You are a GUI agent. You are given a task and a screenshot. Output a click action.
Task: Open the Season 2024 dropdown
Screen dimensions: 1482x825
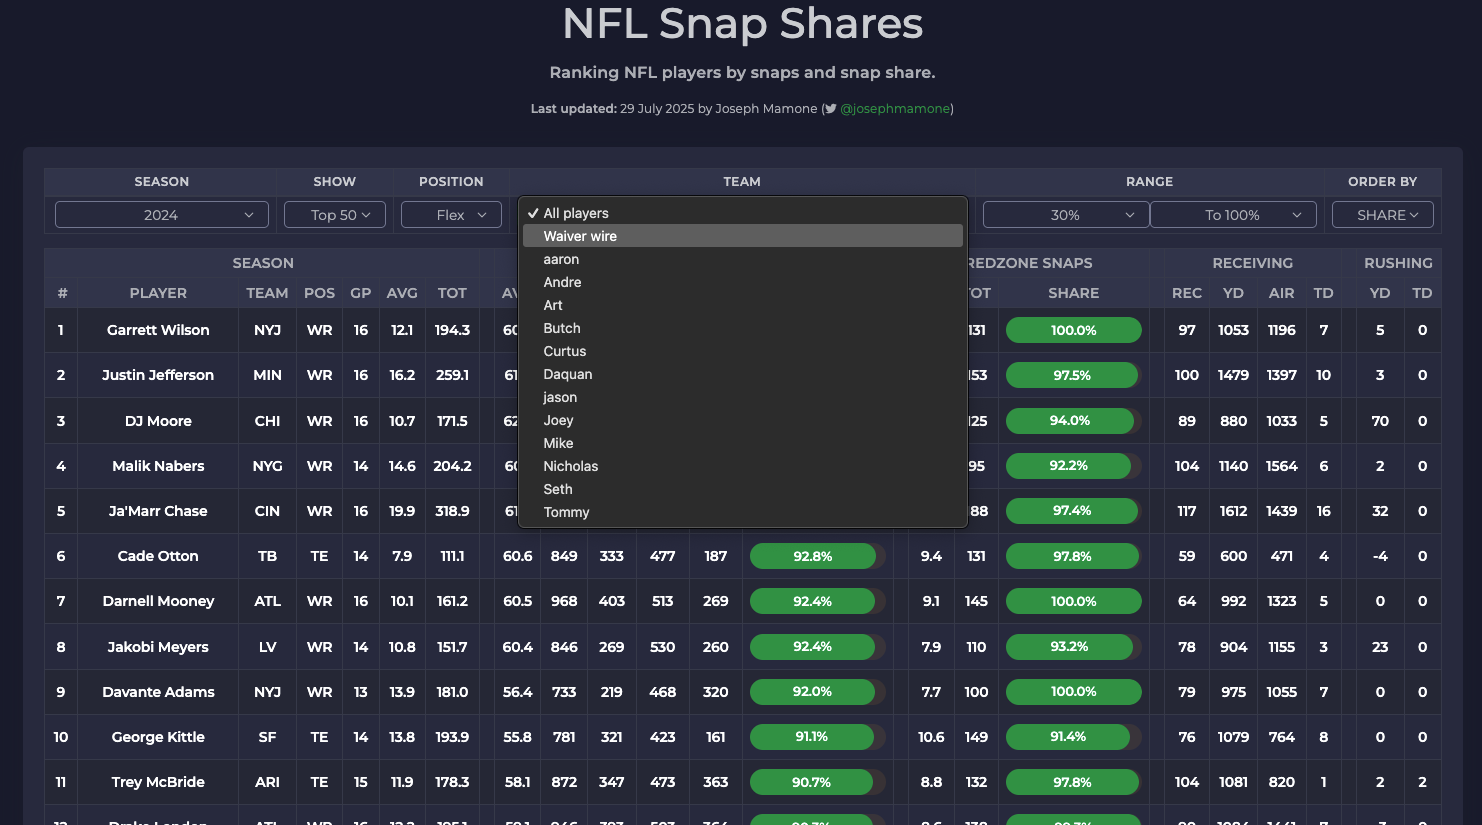coord(162,215)
